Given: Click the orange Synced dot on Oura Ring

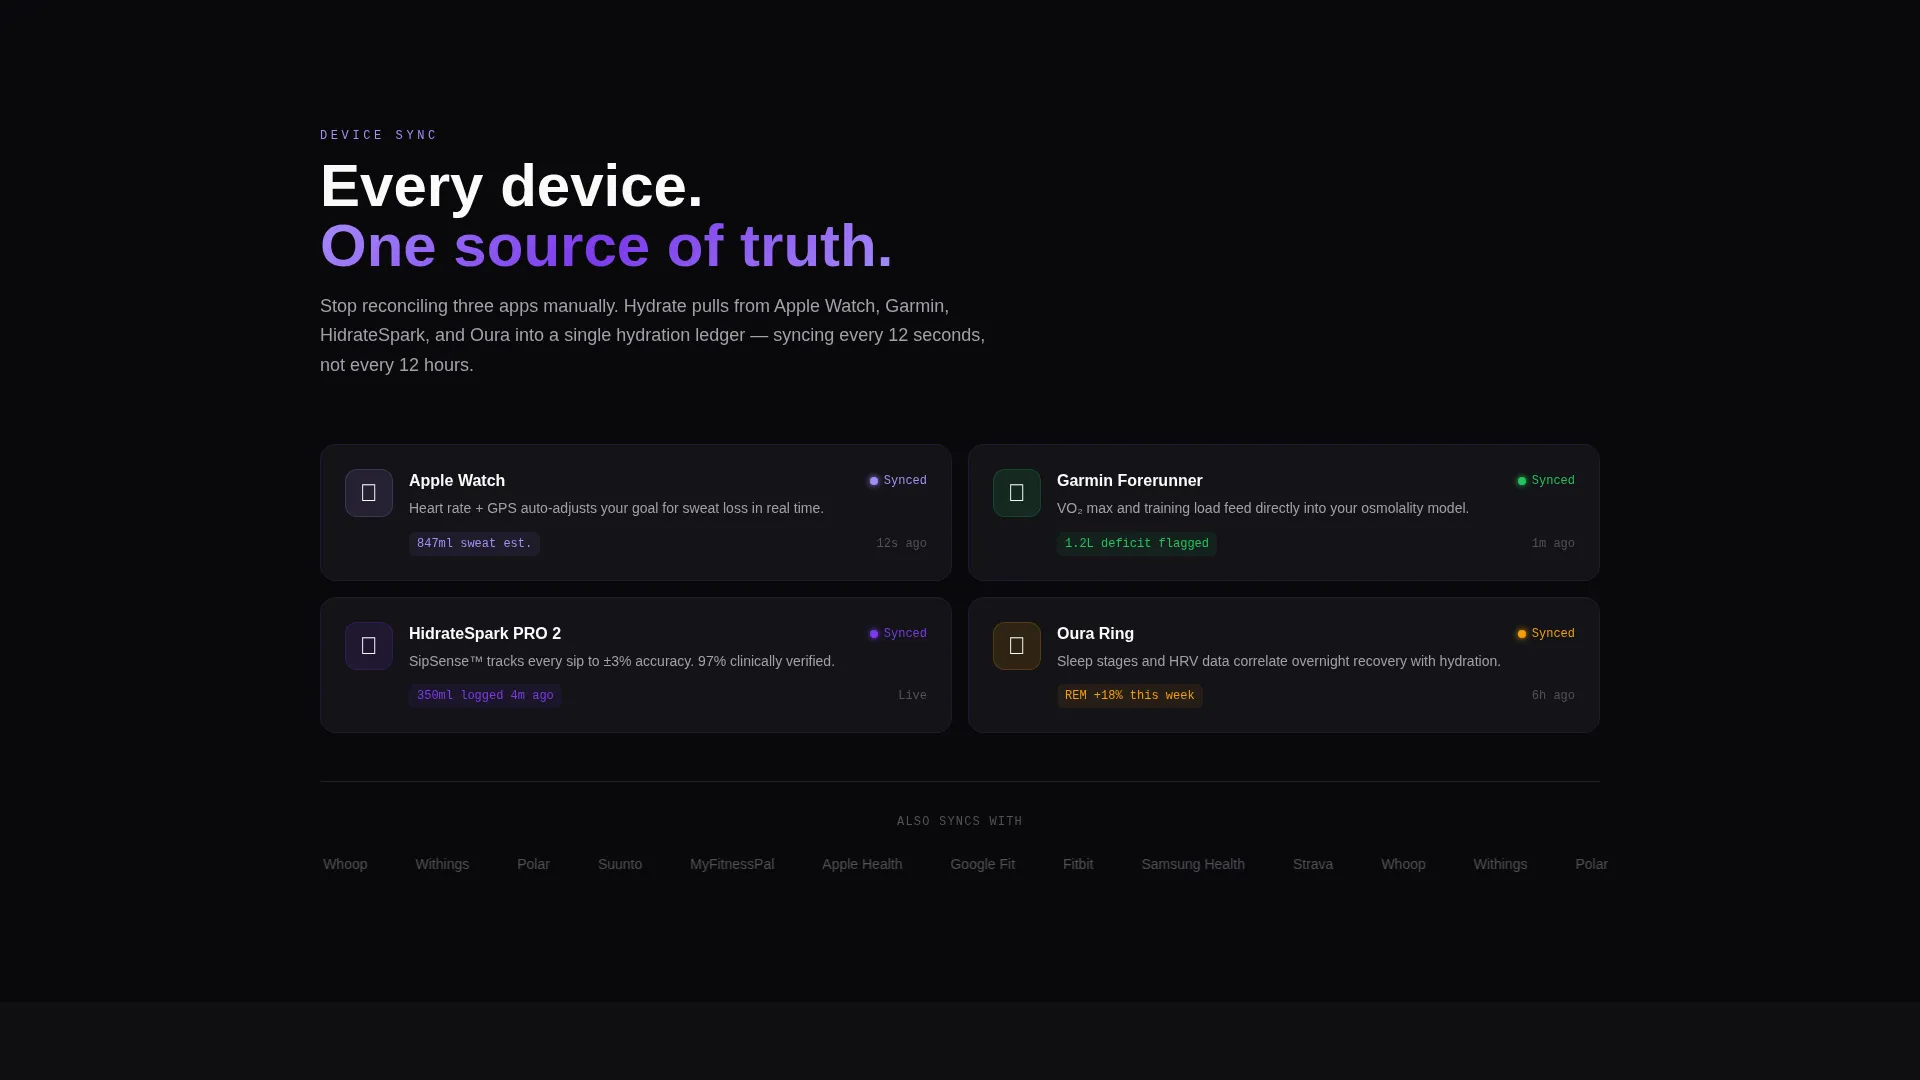Looking at the screenshot, I should point(1522,634).
